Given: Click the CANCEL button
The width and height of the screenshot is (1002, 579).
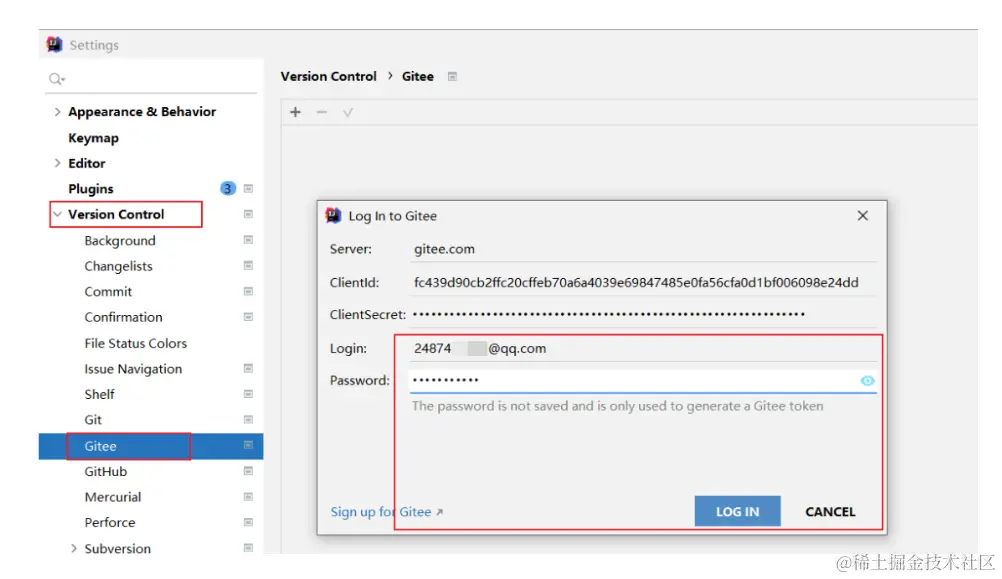Looking at the screenshot, I should [830, 511].
